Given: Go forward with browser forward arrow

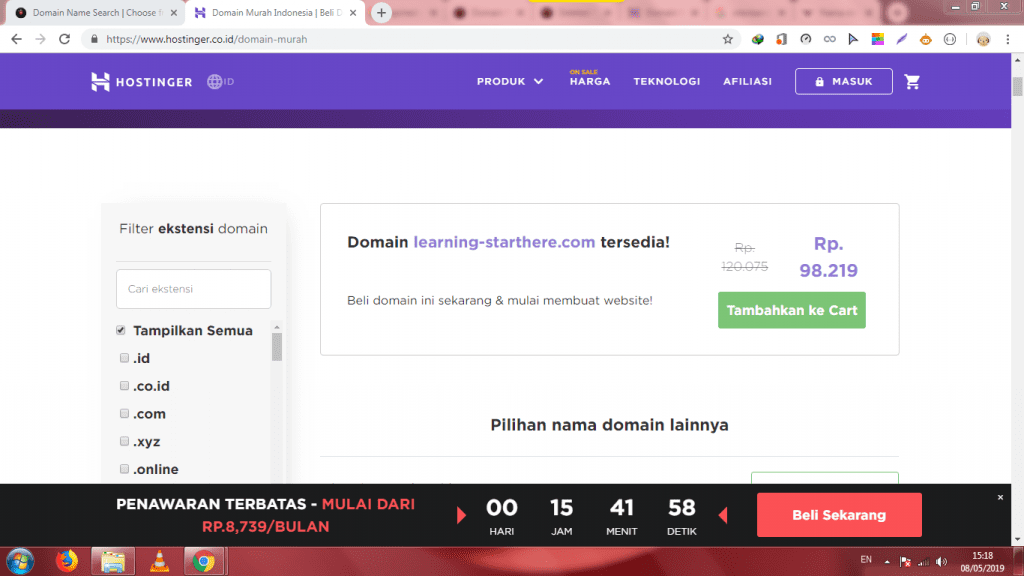Looking at the screenshot, I should pos(40,39).
